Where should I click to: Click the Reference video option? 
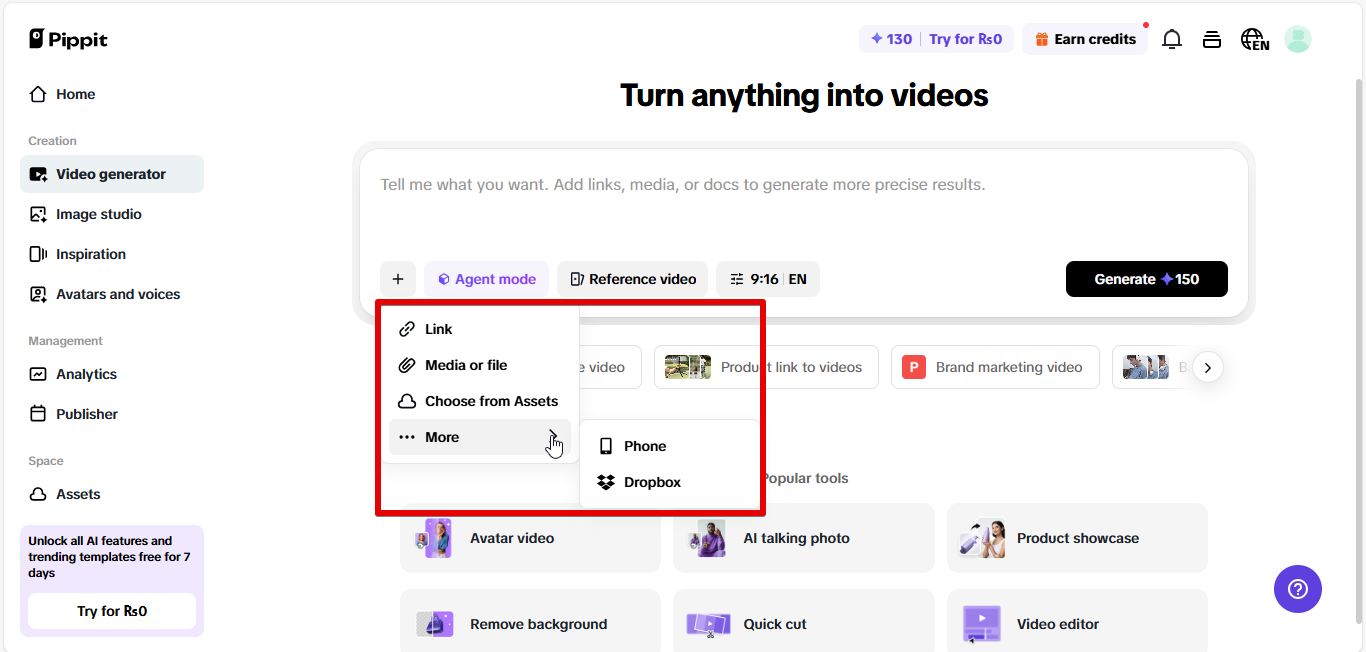(632, 278)
